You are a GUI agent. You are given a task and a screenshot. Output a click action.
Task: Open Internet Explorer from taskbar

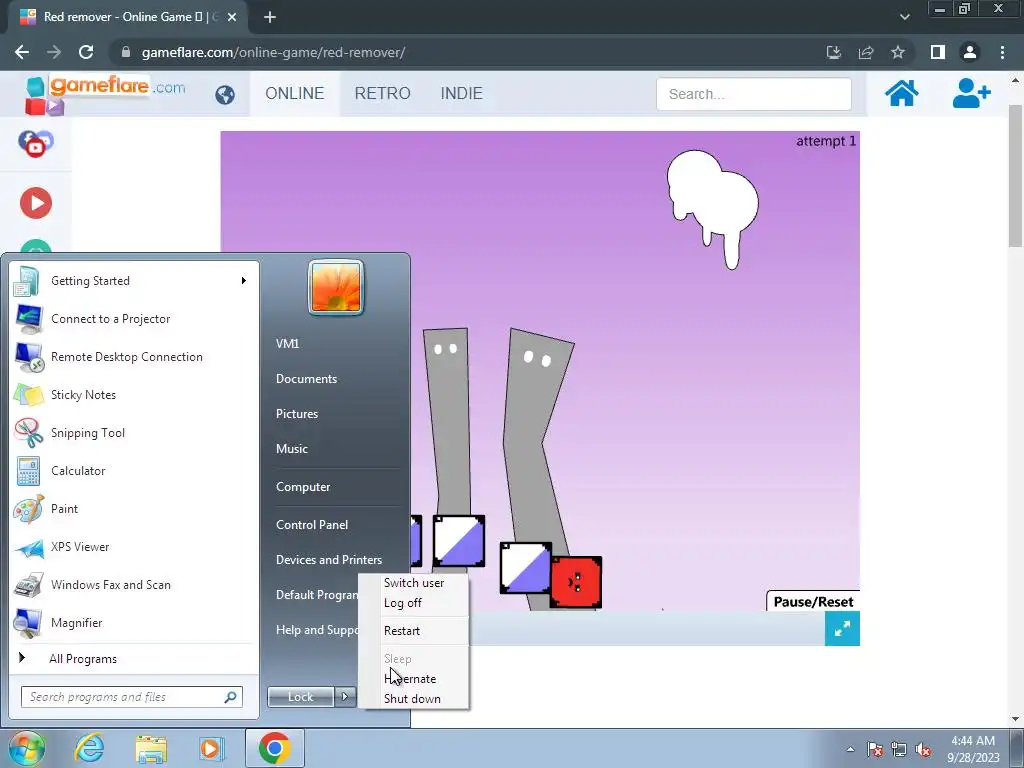pyautogui.click(x=89, y=748)
